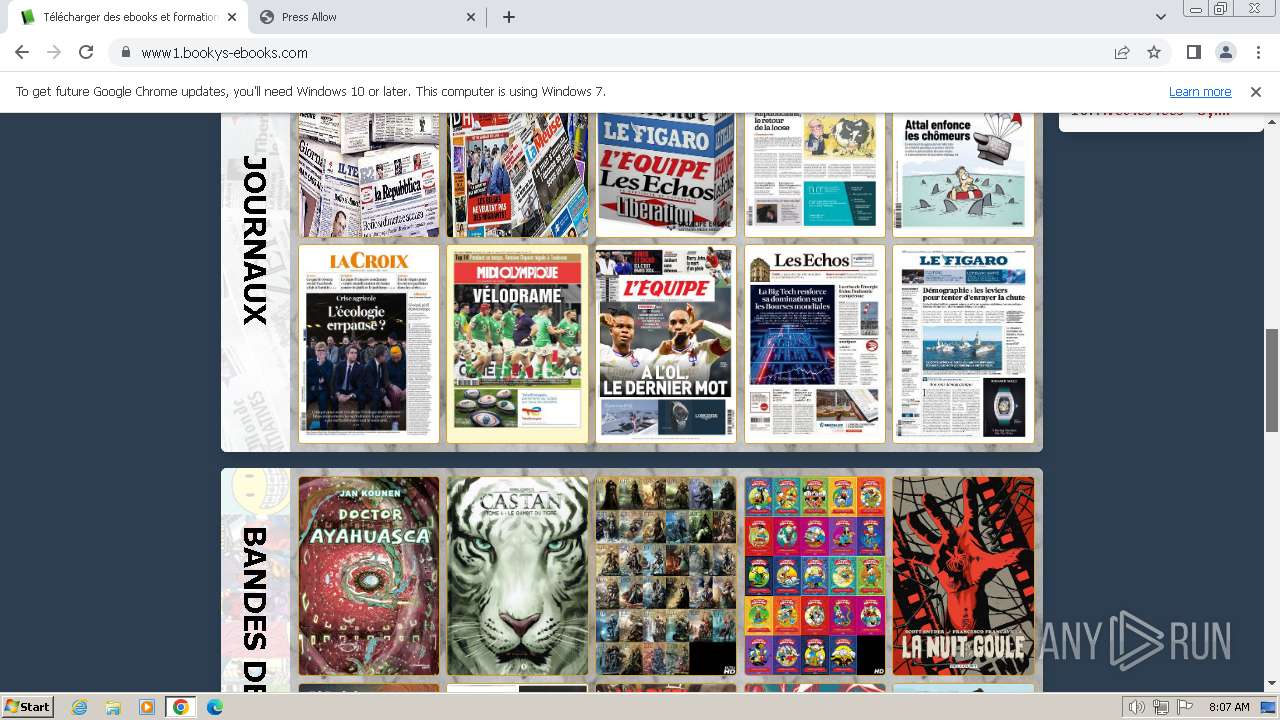Viewport: 1280px width, 720px height.
Task: Open Windows Explorer folder from taskbar
Action: click(113, 707)
